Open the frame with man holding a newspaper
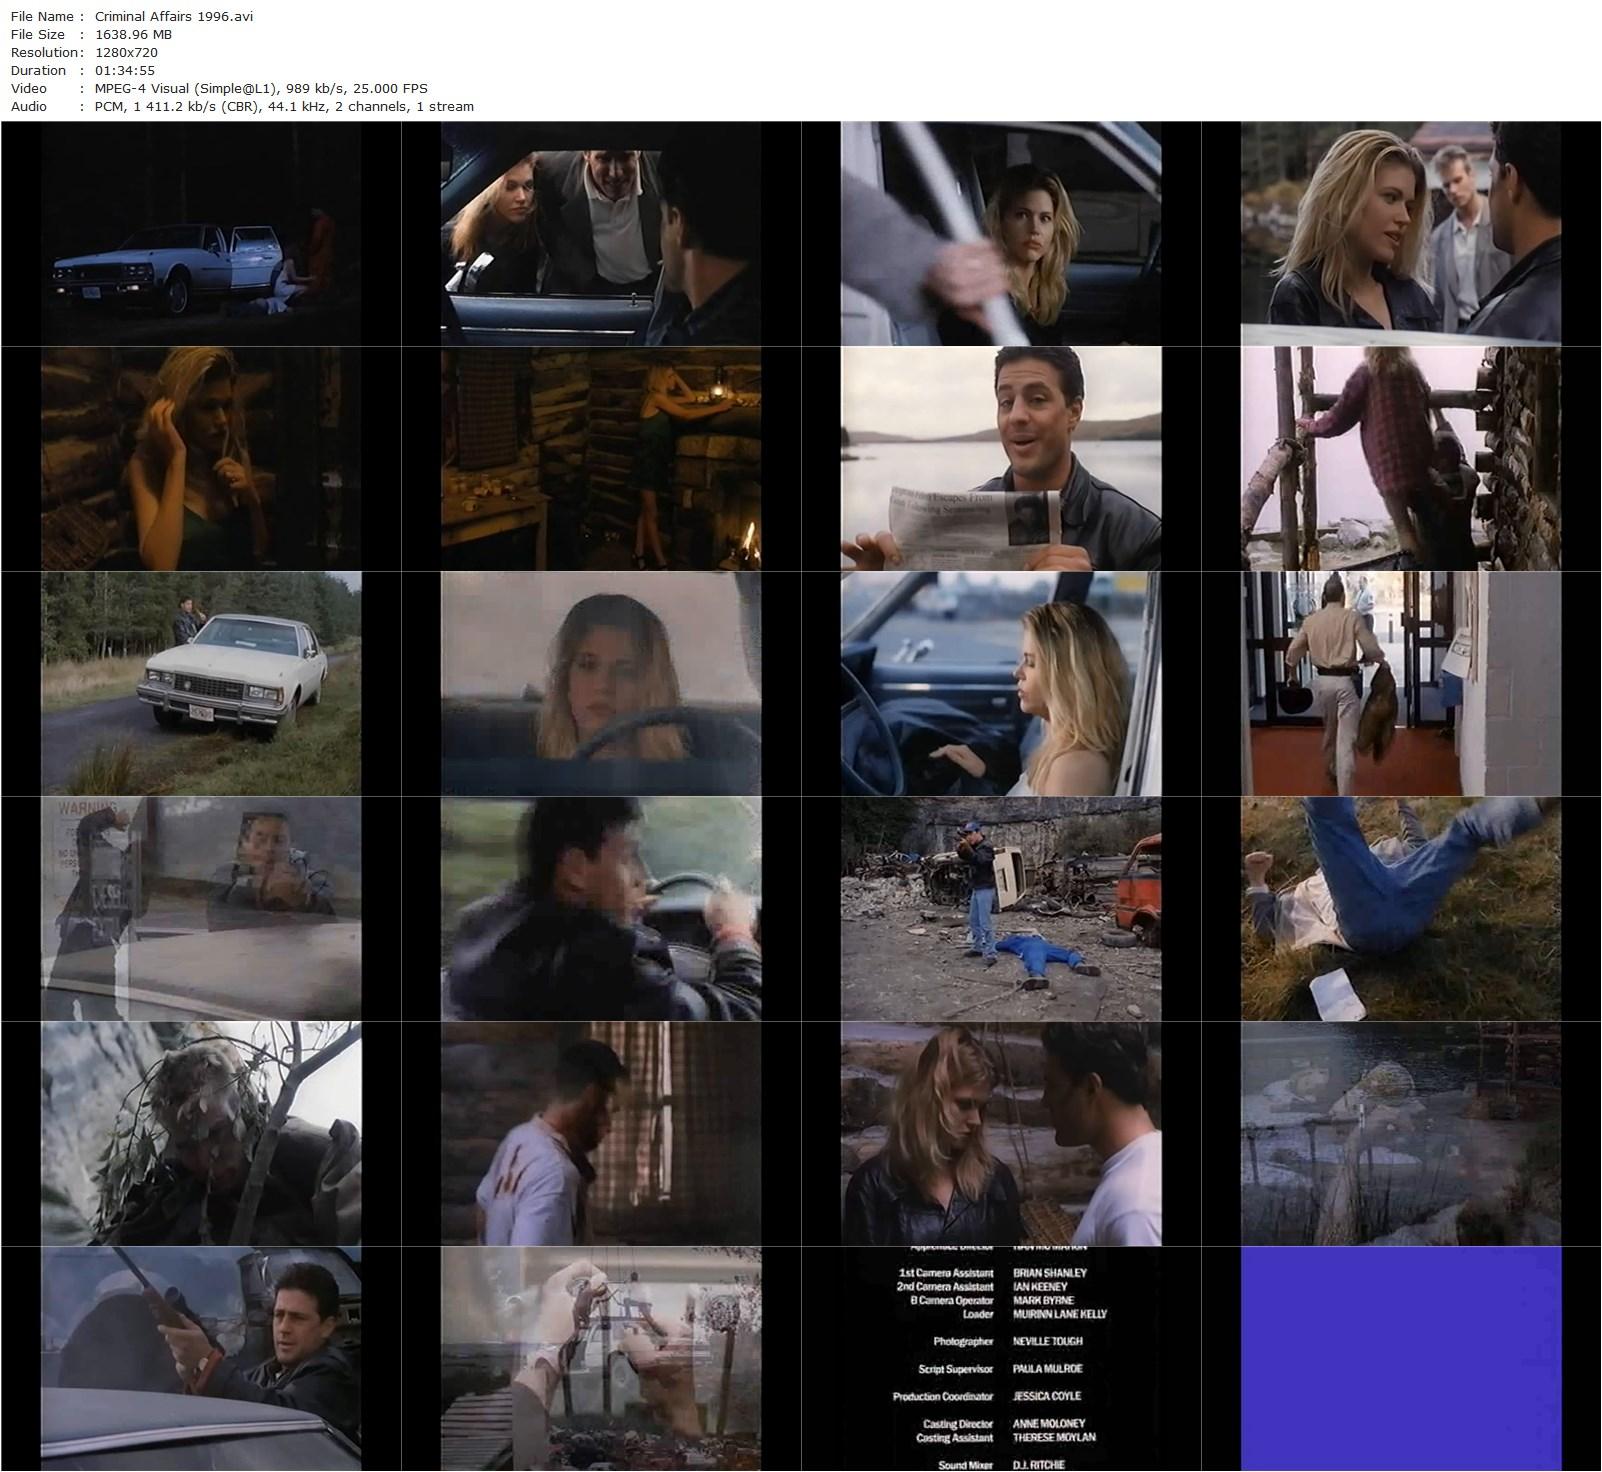Viewport: 1602px width, 1472px height. pyautogui.click(x=1001, y=459)
